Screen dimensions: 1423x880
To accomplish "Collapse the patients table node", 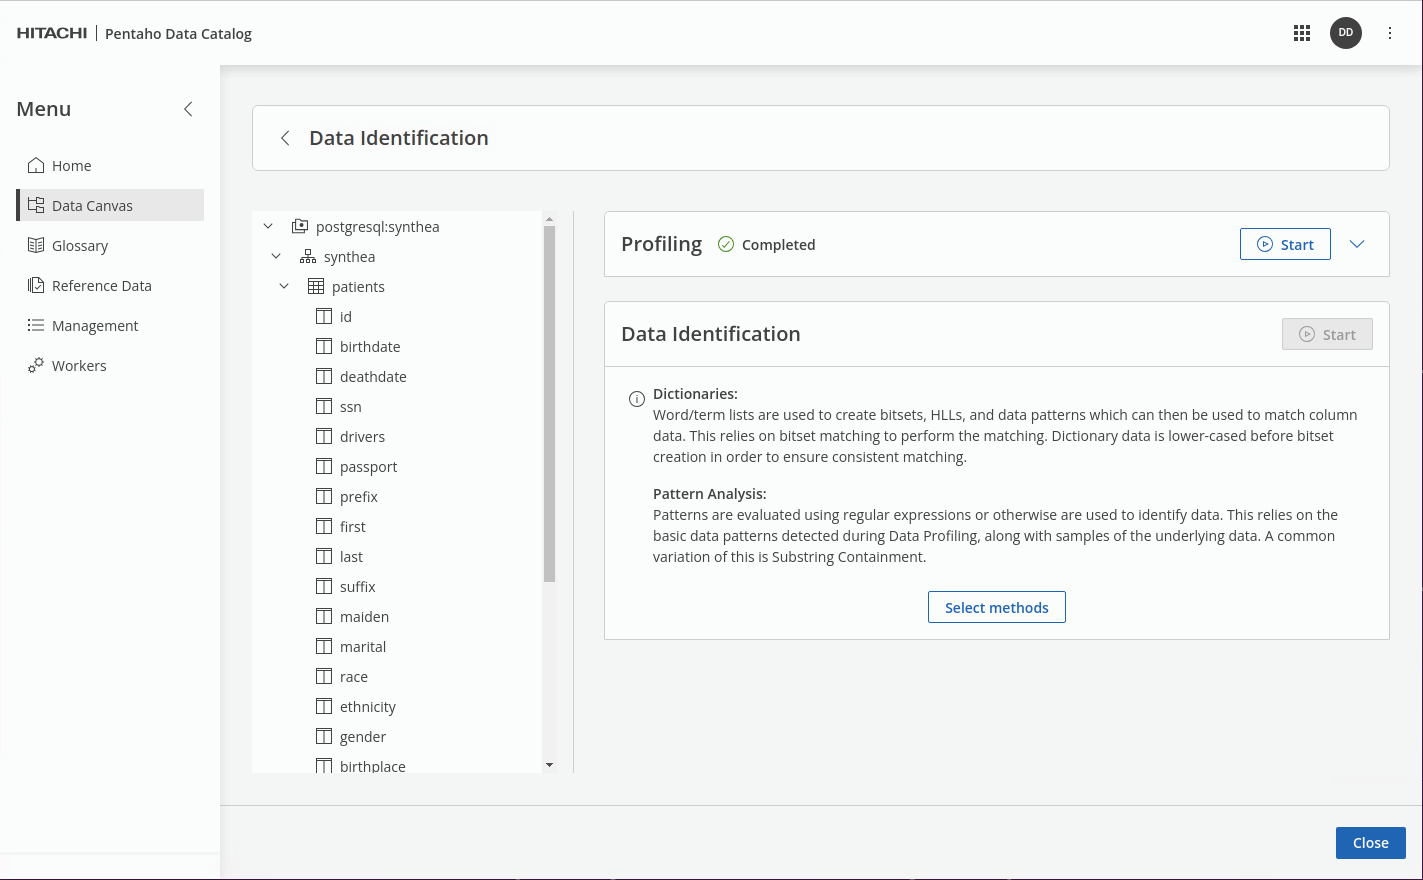I will pos(284,286).
